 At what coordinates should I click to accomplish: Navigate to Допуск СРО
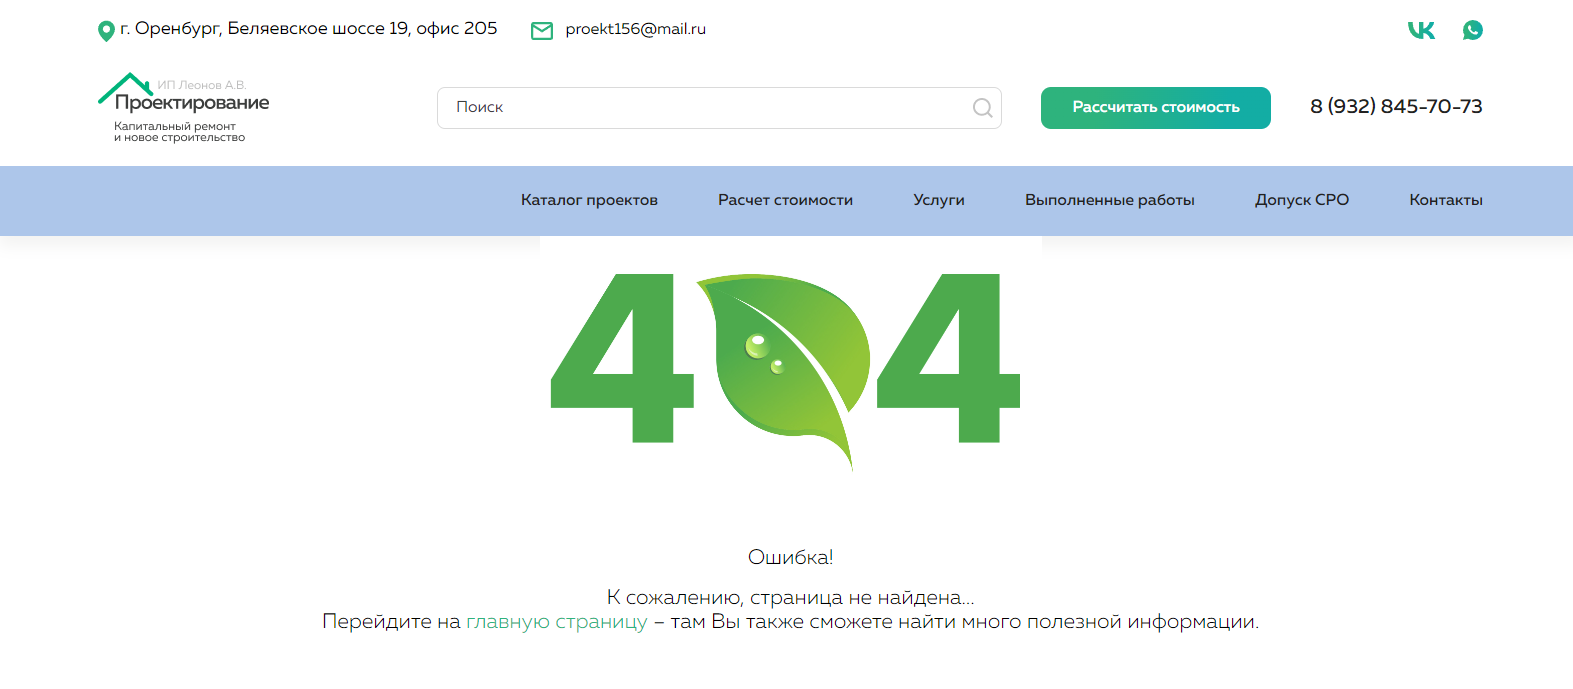(x=1301, y=200)
